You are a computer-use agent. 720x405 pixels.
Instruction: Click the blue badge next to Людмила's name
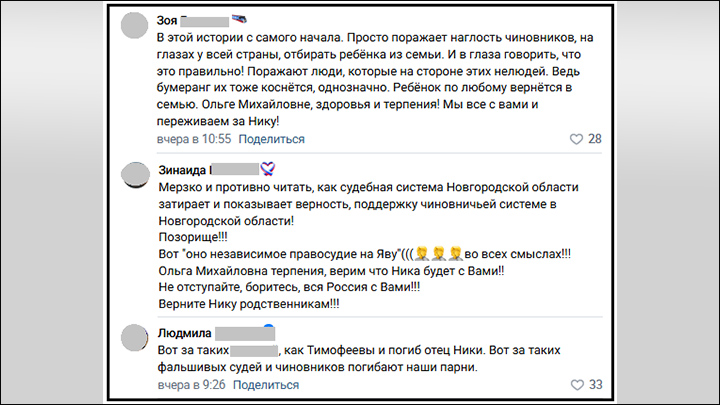(269, 328)
